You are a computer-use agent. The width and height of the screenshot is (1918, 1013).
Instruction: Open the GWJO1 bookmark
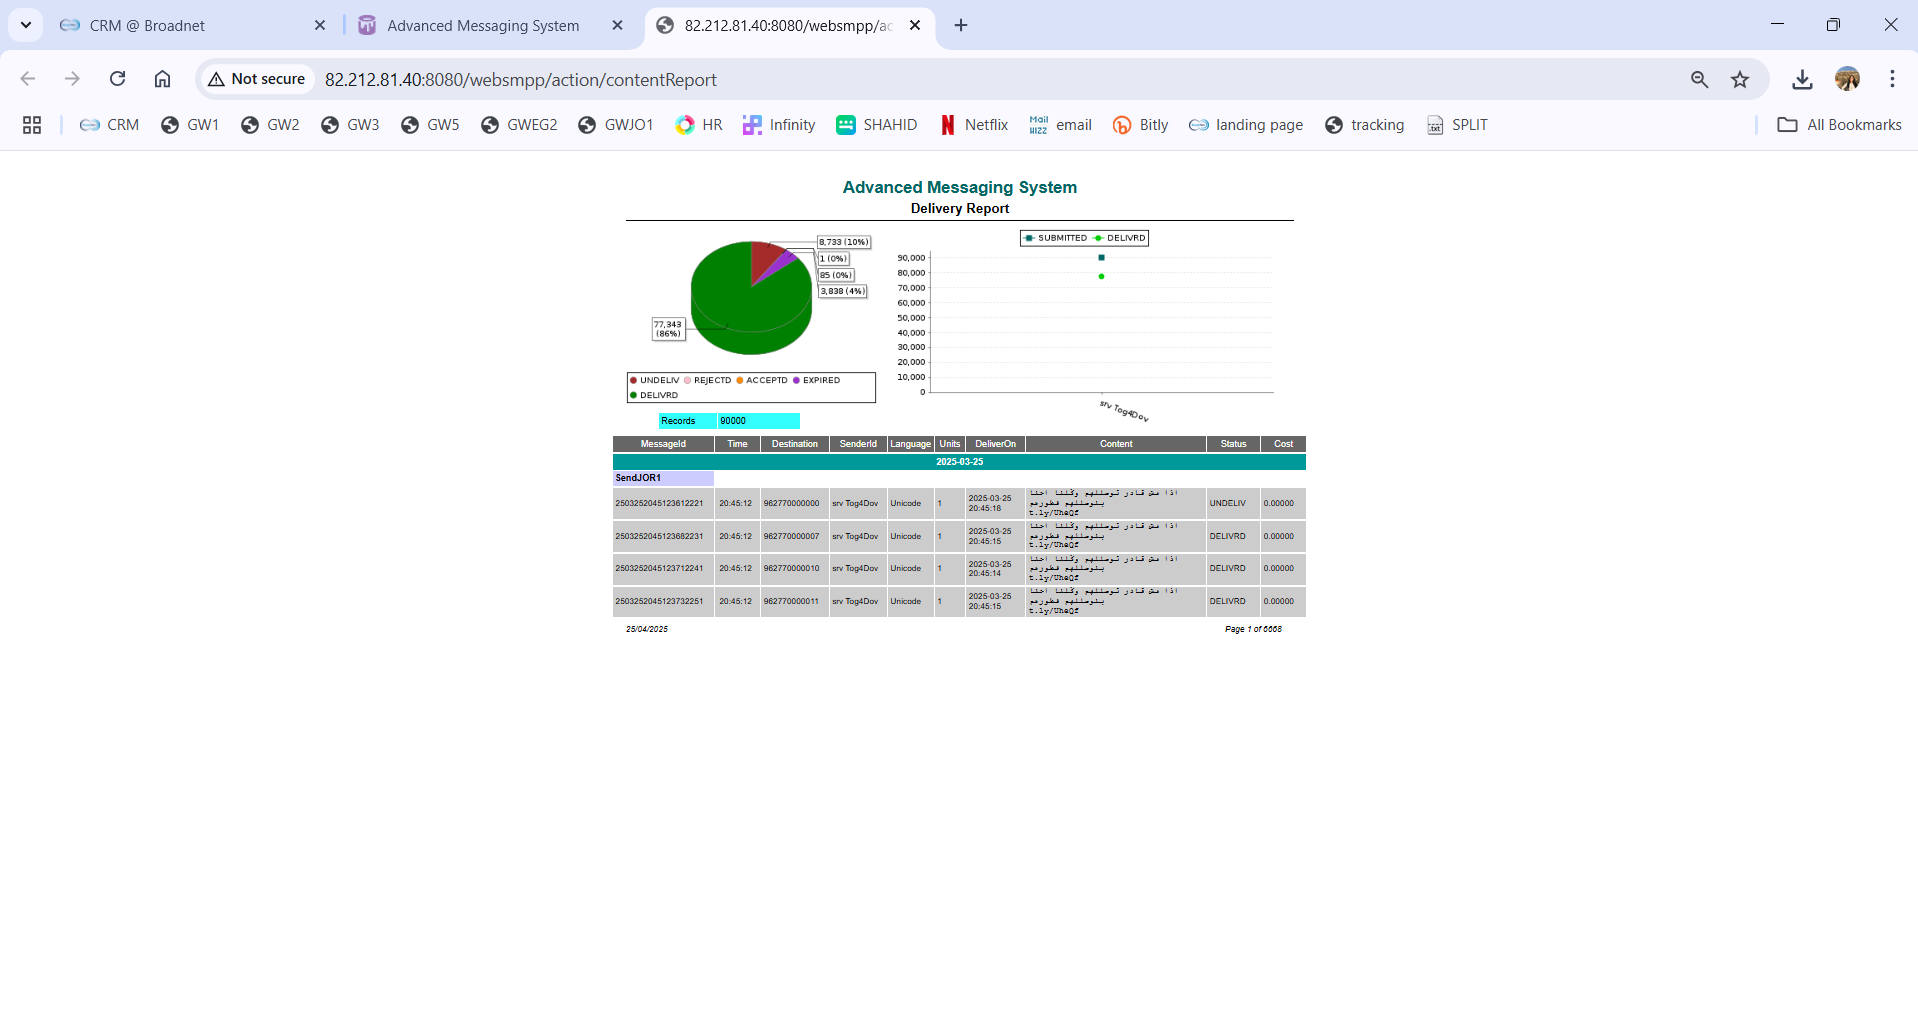coord(616,125)
